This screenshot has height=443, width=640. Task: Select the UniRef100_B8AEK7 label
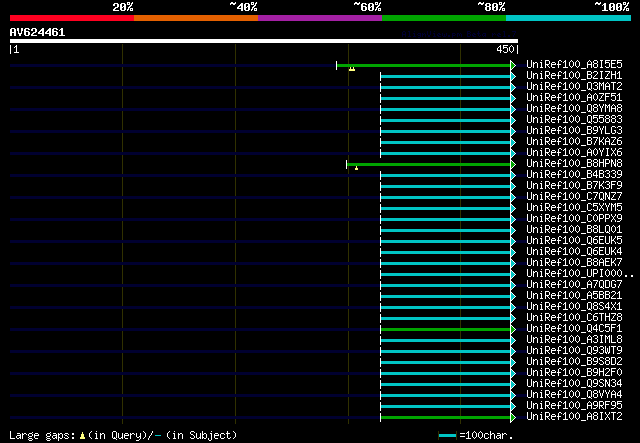click(574, 263)
